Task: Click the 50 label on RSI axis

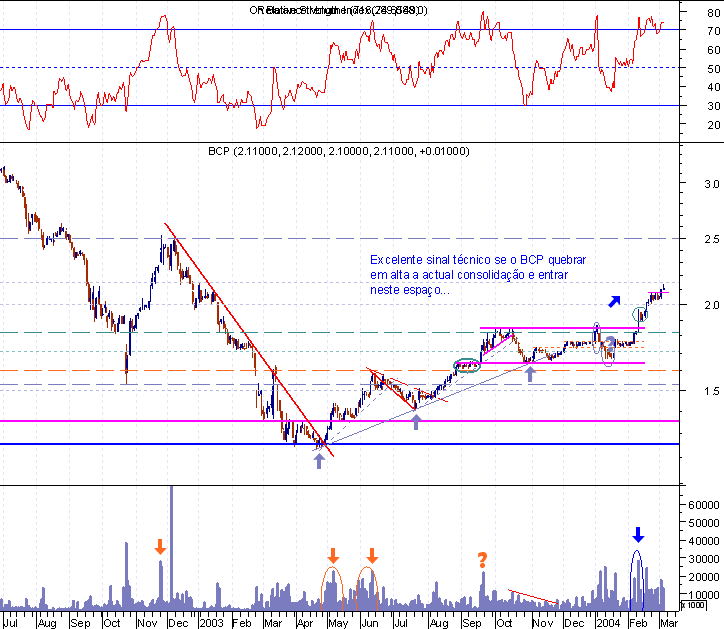Action: tap(713, 69)
